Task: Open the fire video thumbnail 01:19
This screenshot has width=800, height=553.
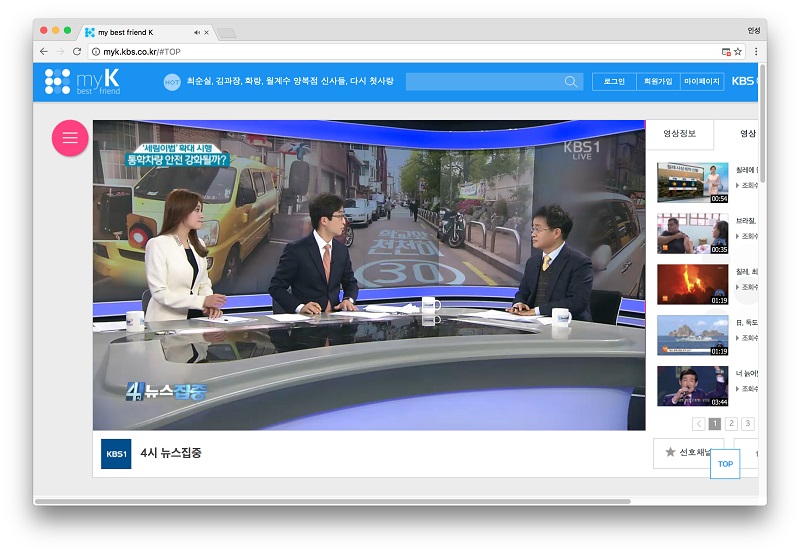Action: [x=692, y=284]
